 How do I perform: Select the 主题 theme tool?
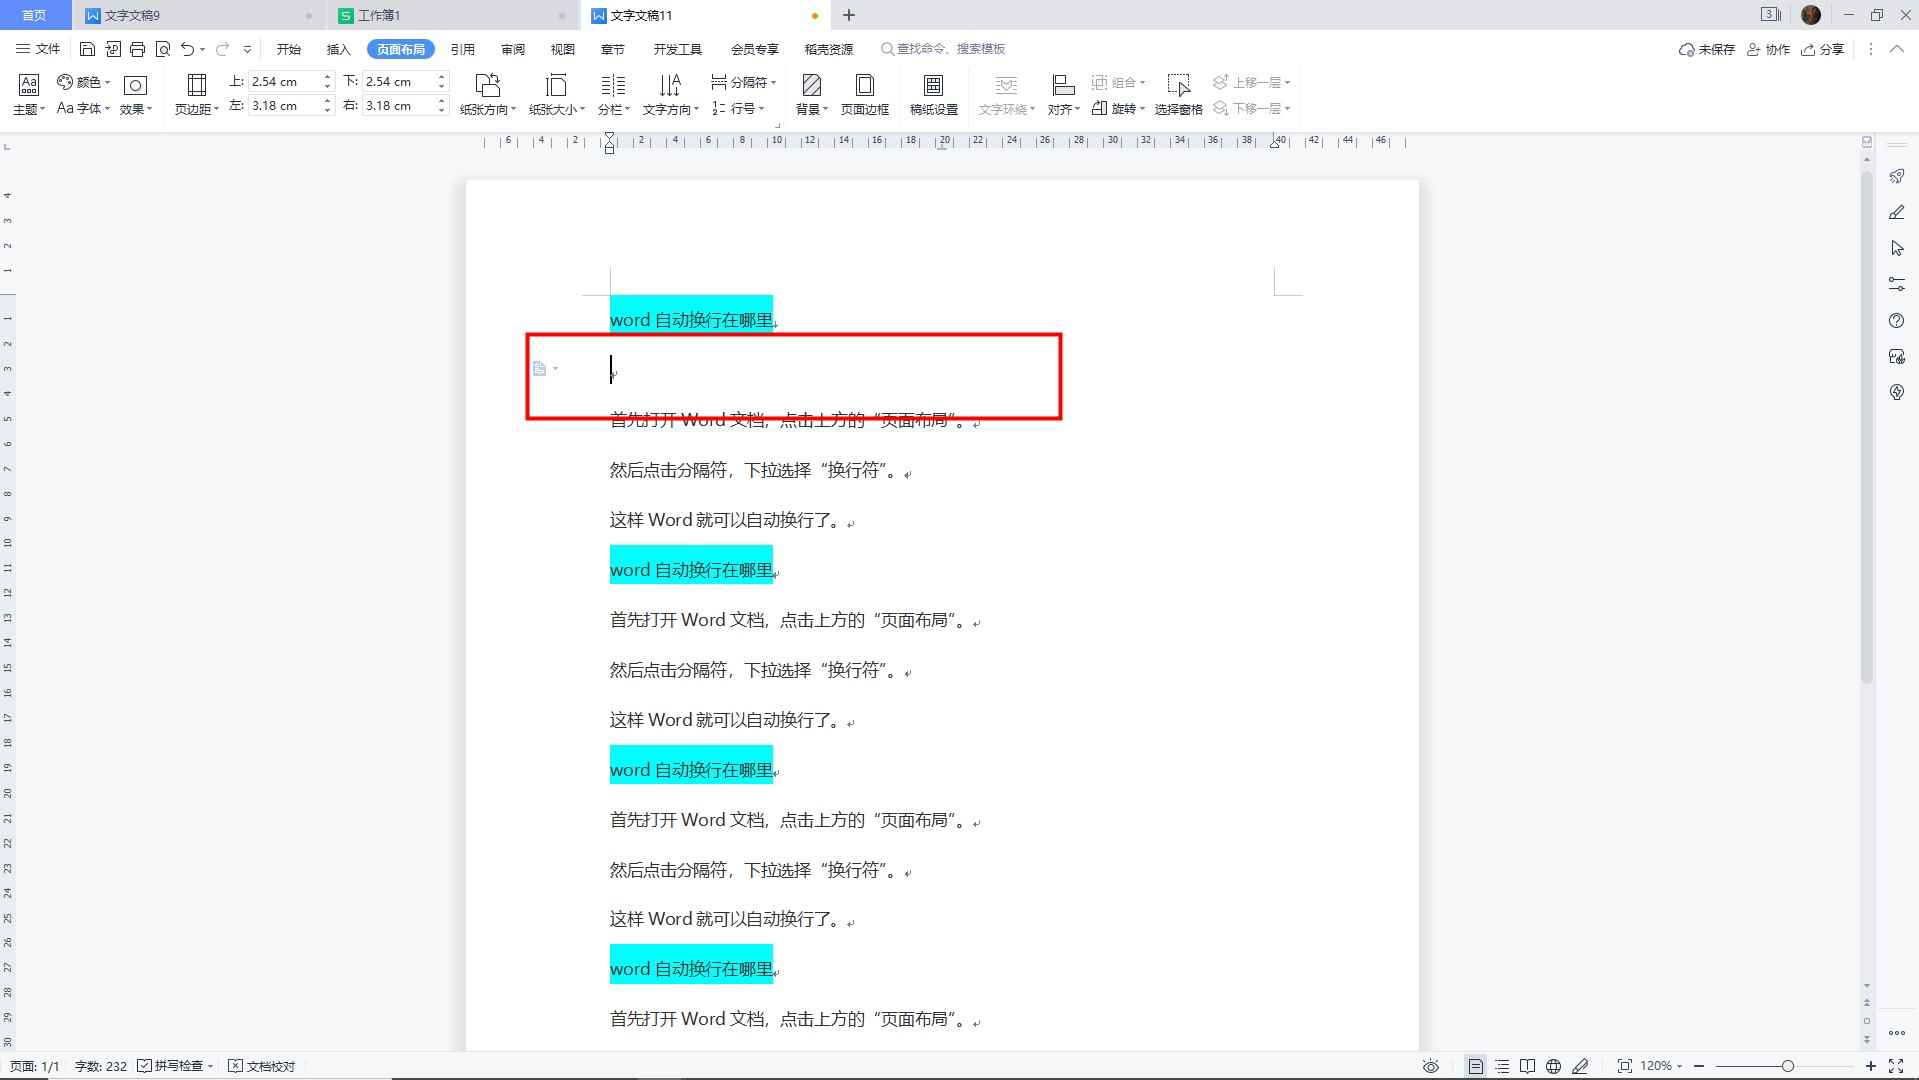(x=27, y=93)
